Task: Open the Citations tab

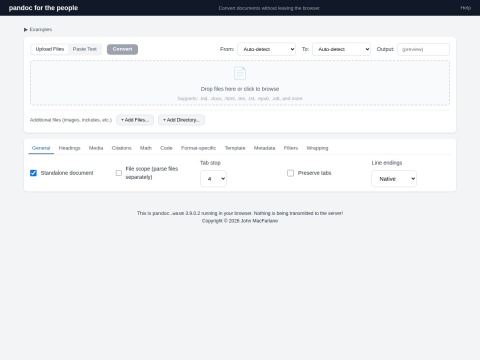Action: (121, 148)
